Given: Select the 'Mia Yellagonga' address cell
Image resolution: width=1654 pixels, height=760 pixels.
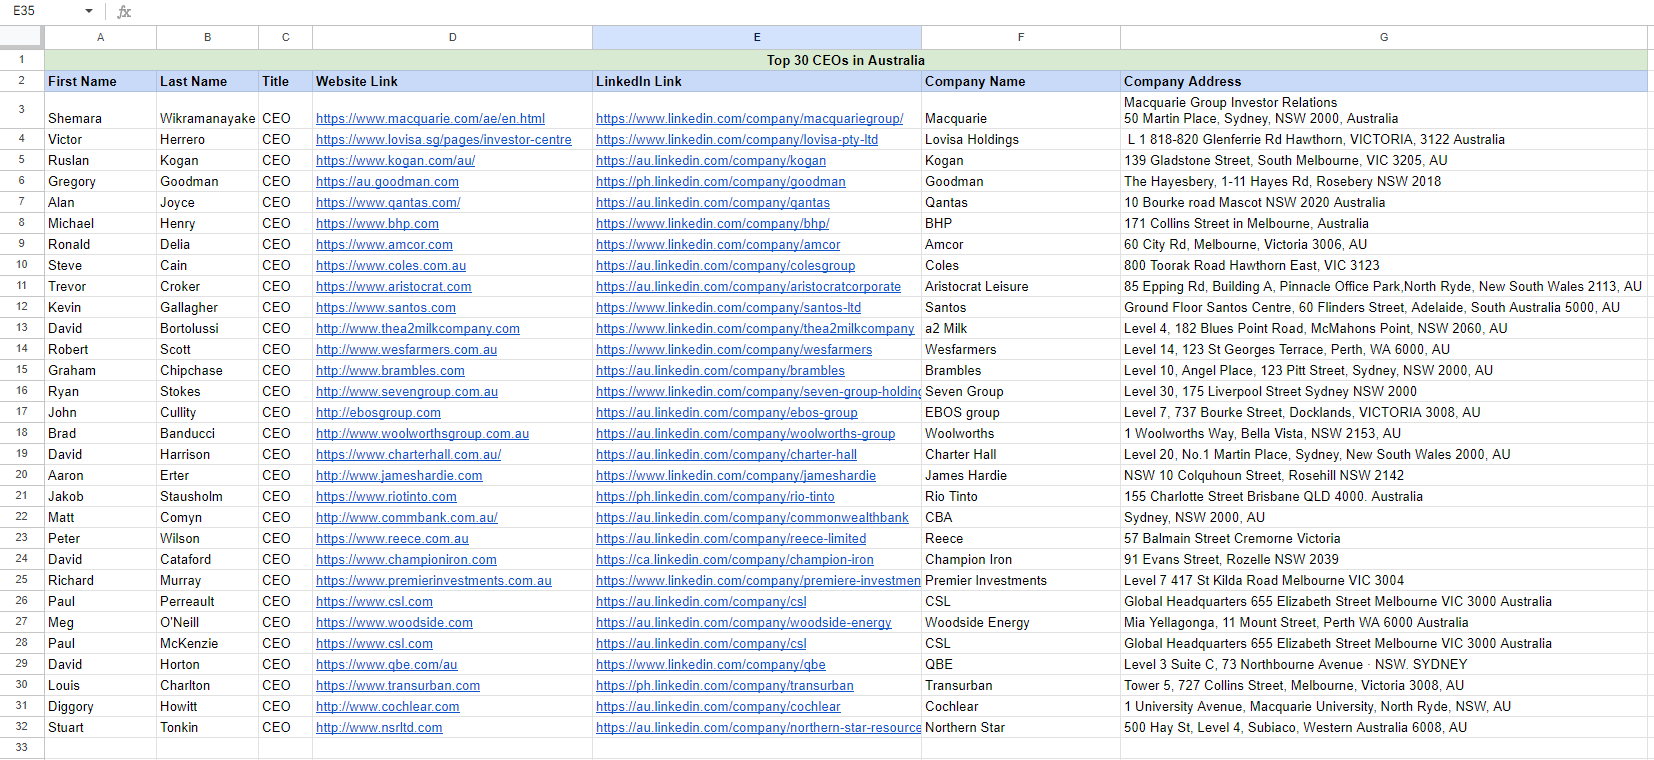Looking at the screenshot, I should 1384,623.
